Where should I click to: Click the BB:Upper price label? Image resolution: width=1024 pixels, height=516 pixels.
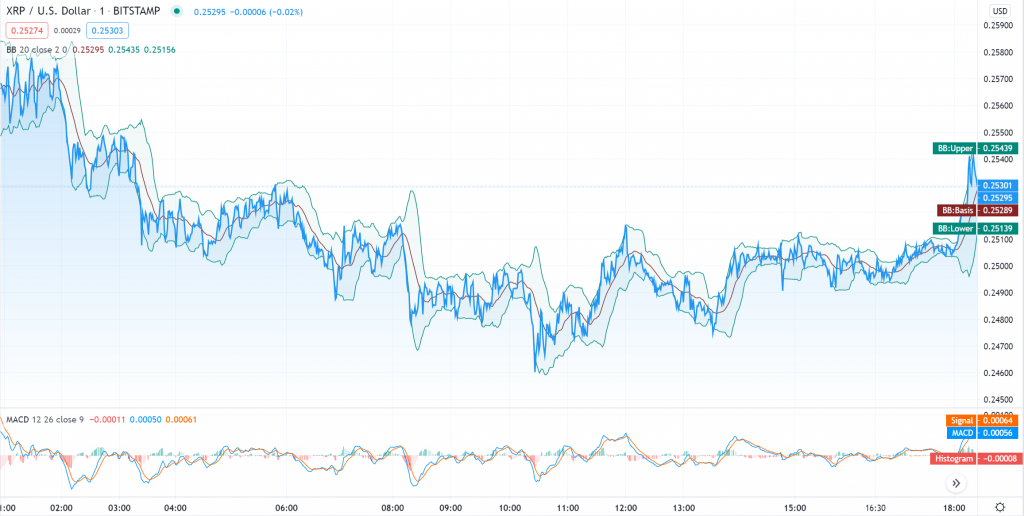955,148
